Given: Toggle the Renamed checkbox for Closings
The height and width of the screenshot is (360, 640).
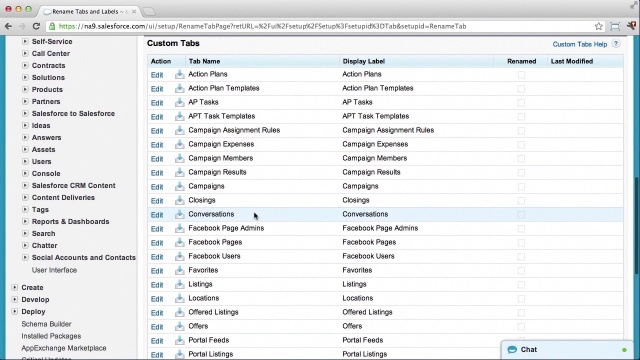Looking at the screenshot, I should click(521, 201).
